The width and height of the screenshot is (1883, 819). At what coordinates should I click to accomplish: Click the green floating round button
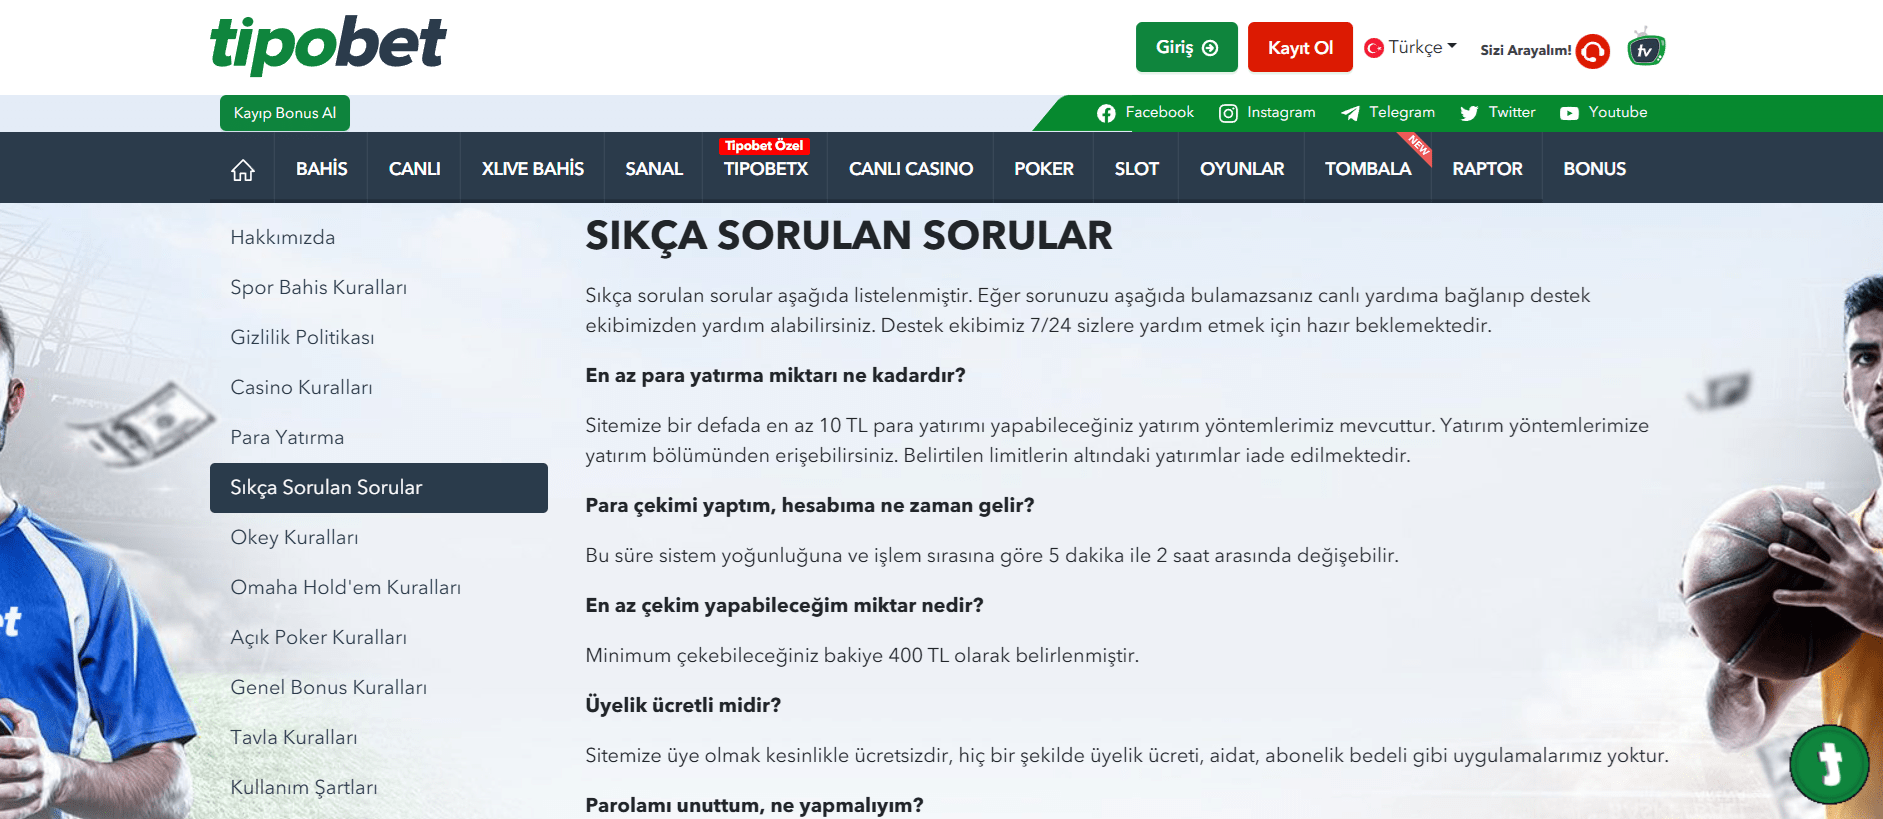1829,764
